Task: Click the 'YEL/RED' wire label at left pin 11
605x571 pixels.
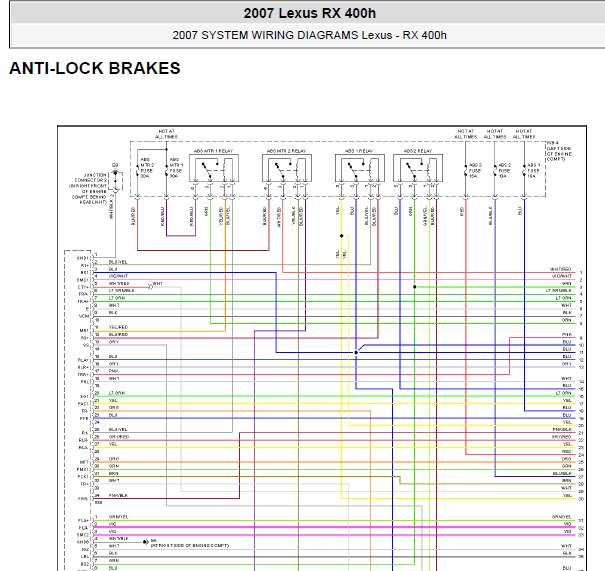Action: [118, 327]
